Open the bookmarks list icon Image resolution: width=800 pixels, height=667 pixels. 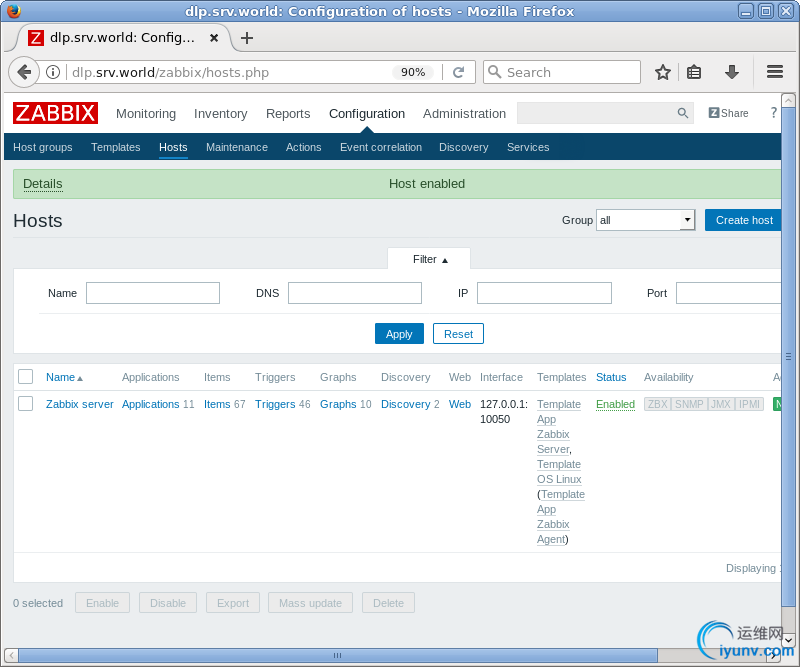pyautogui.click(x=694, y=72)
